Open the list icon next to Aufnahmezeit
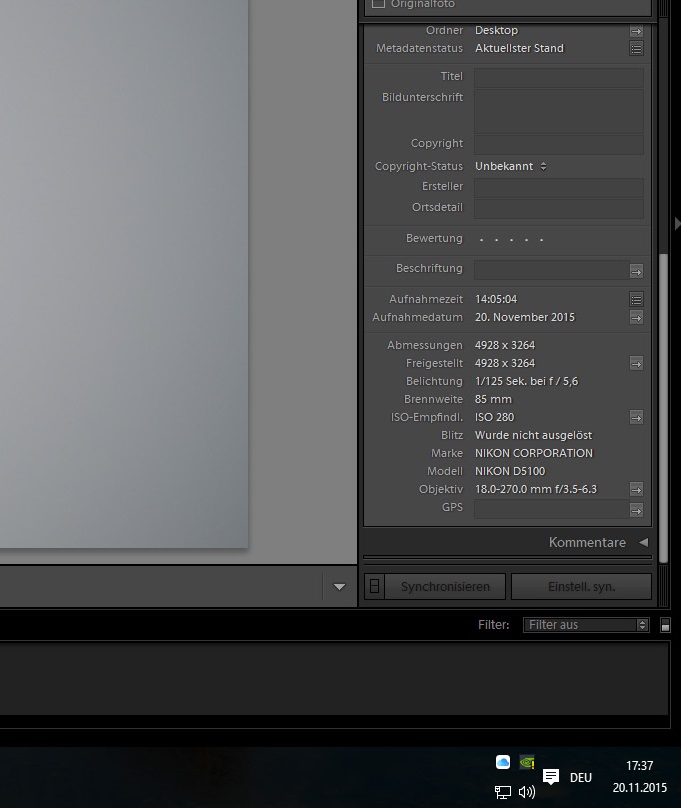 (636, 299)
